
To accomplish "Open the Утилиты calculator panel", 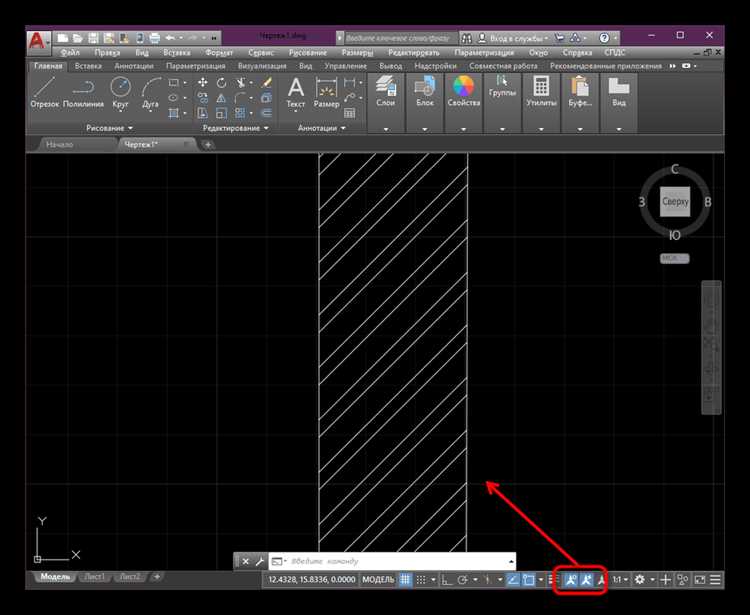I will (x=541, y=92).
